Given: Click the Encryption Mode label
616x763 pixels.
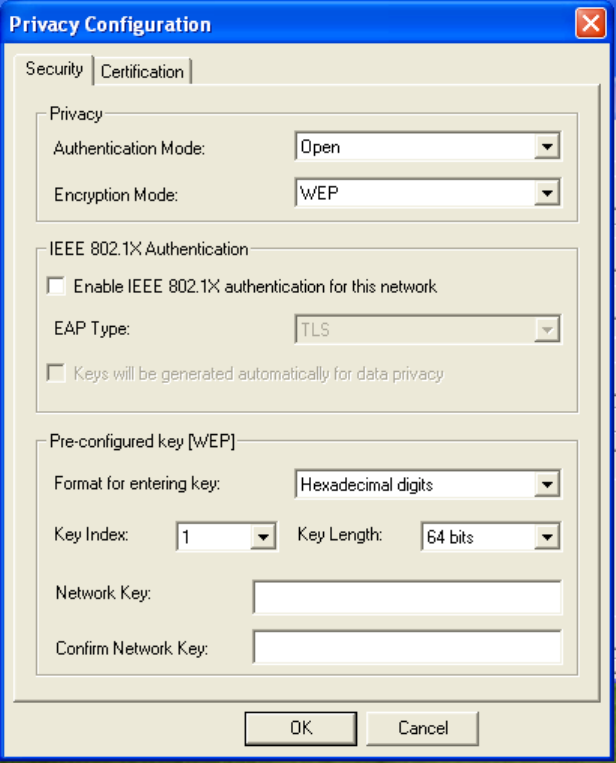Looking at the screenshot, I should point(115,195).
